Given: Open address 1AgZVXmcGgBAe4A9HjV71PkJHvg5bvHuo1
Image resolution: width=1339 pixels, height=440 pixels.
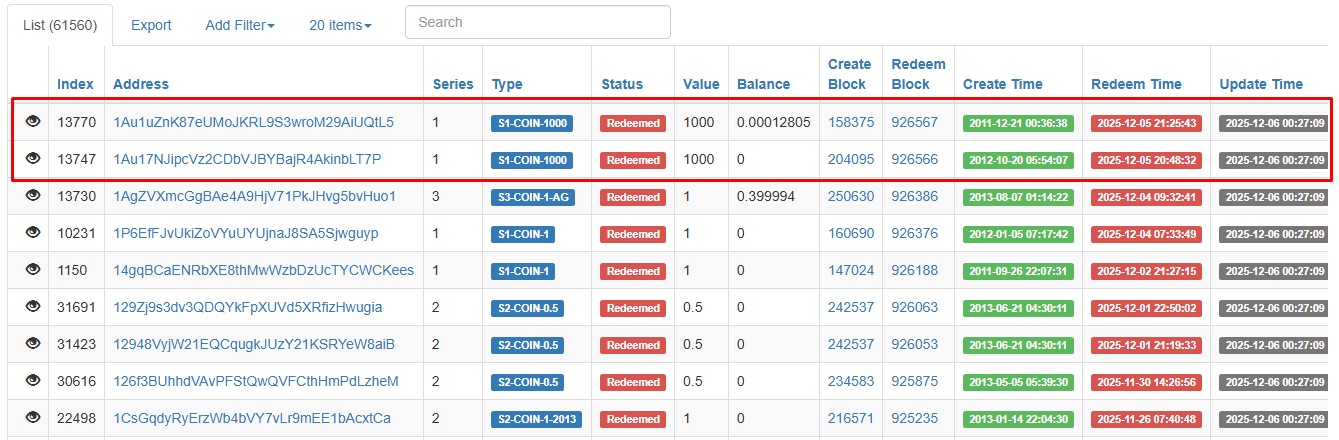Looking at the screenshot, I should point(254,196).
